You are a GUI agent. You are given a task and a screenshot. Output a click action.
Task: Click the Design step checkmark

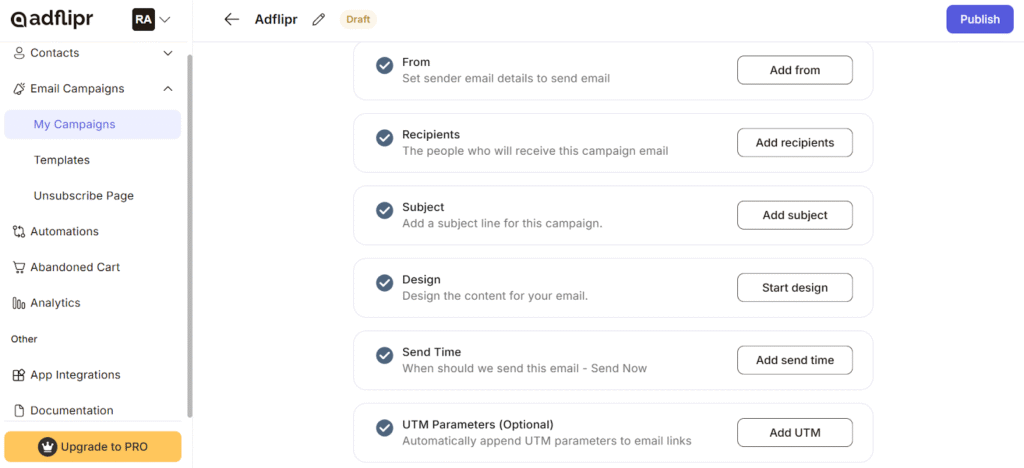[x=384, y=283]
